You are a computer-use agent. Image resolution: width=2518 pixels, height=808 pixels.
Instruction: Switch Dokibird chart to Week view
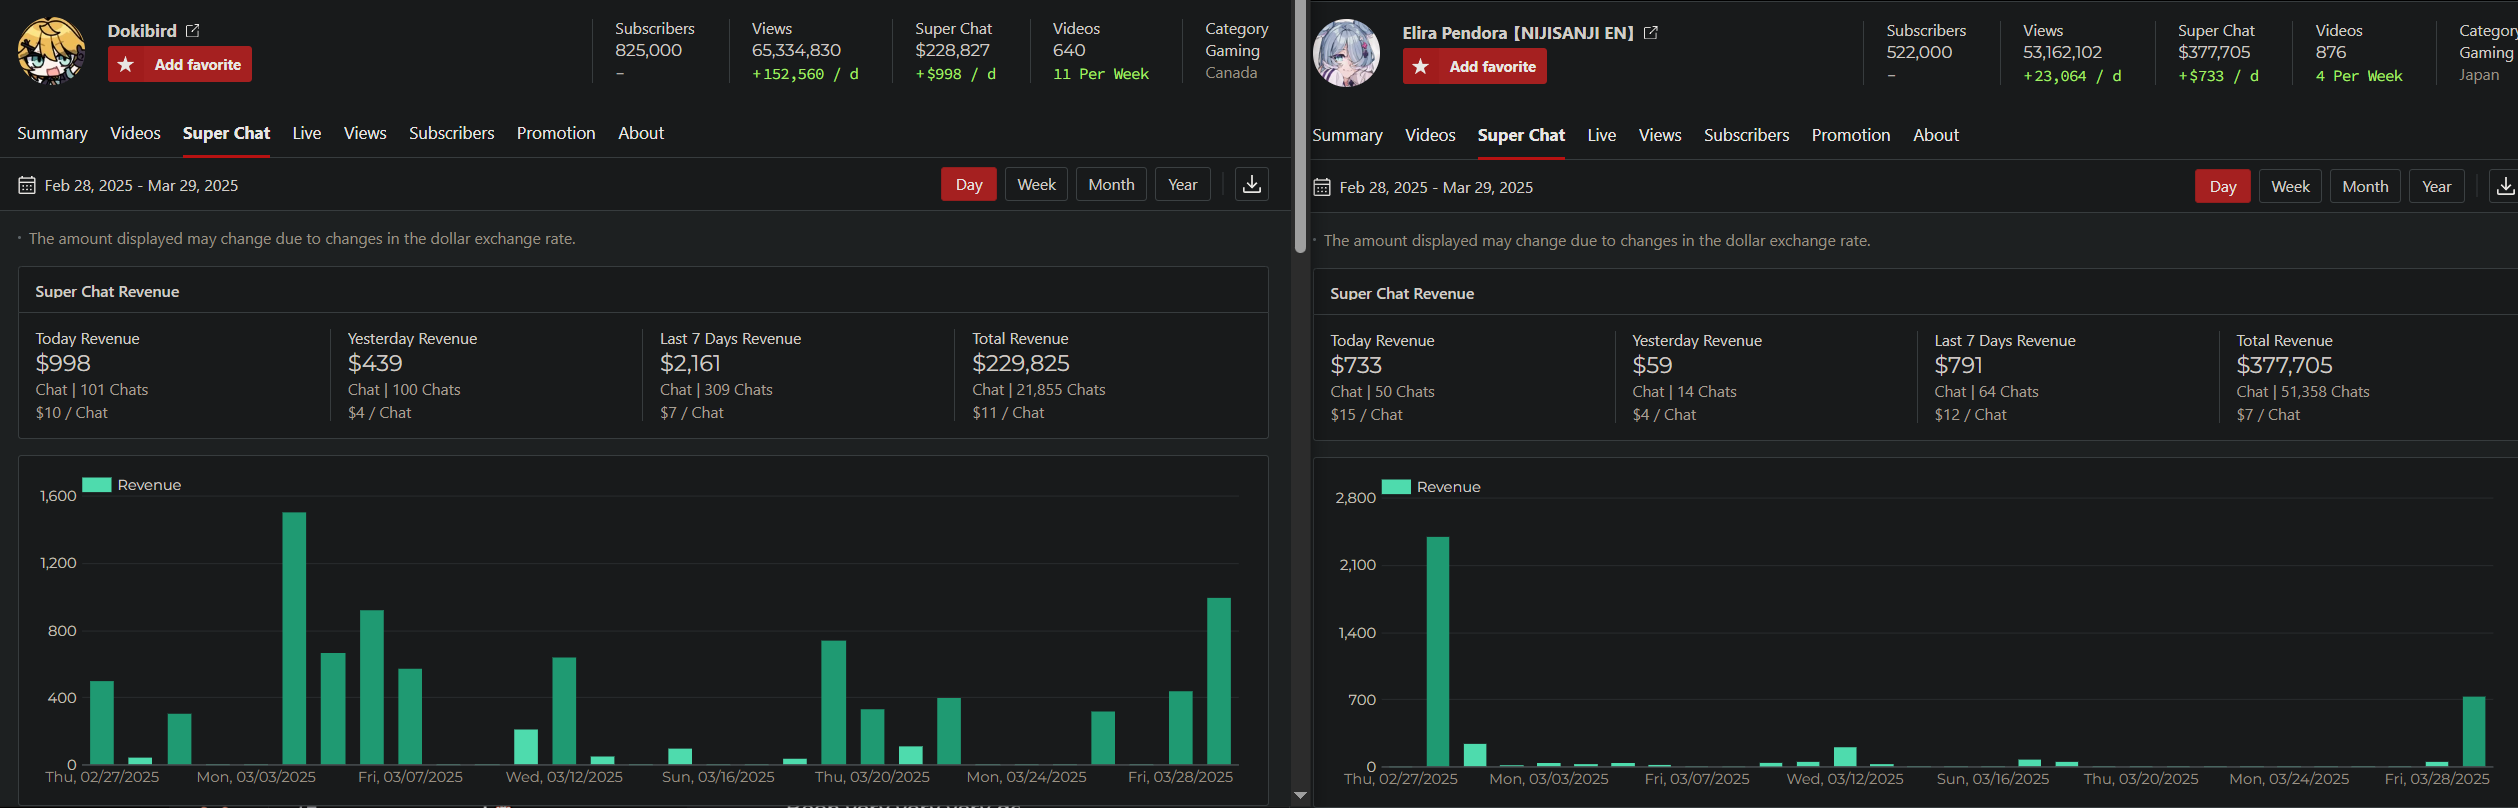click(x=1036, y=184)
